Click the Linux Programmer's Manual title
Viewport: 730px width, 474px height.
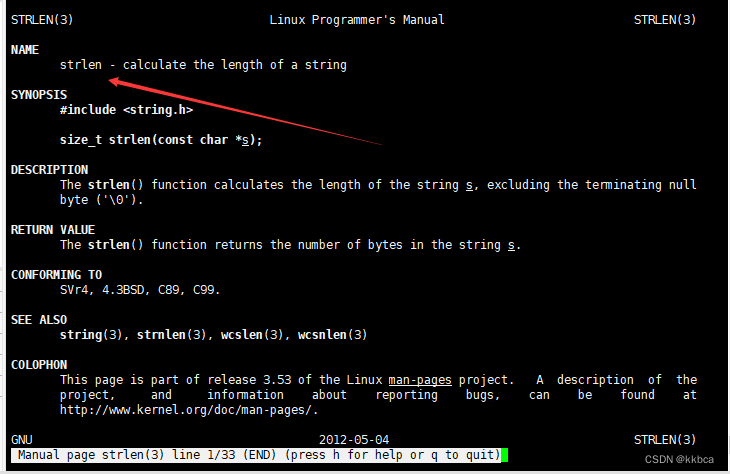coord(357,20)
